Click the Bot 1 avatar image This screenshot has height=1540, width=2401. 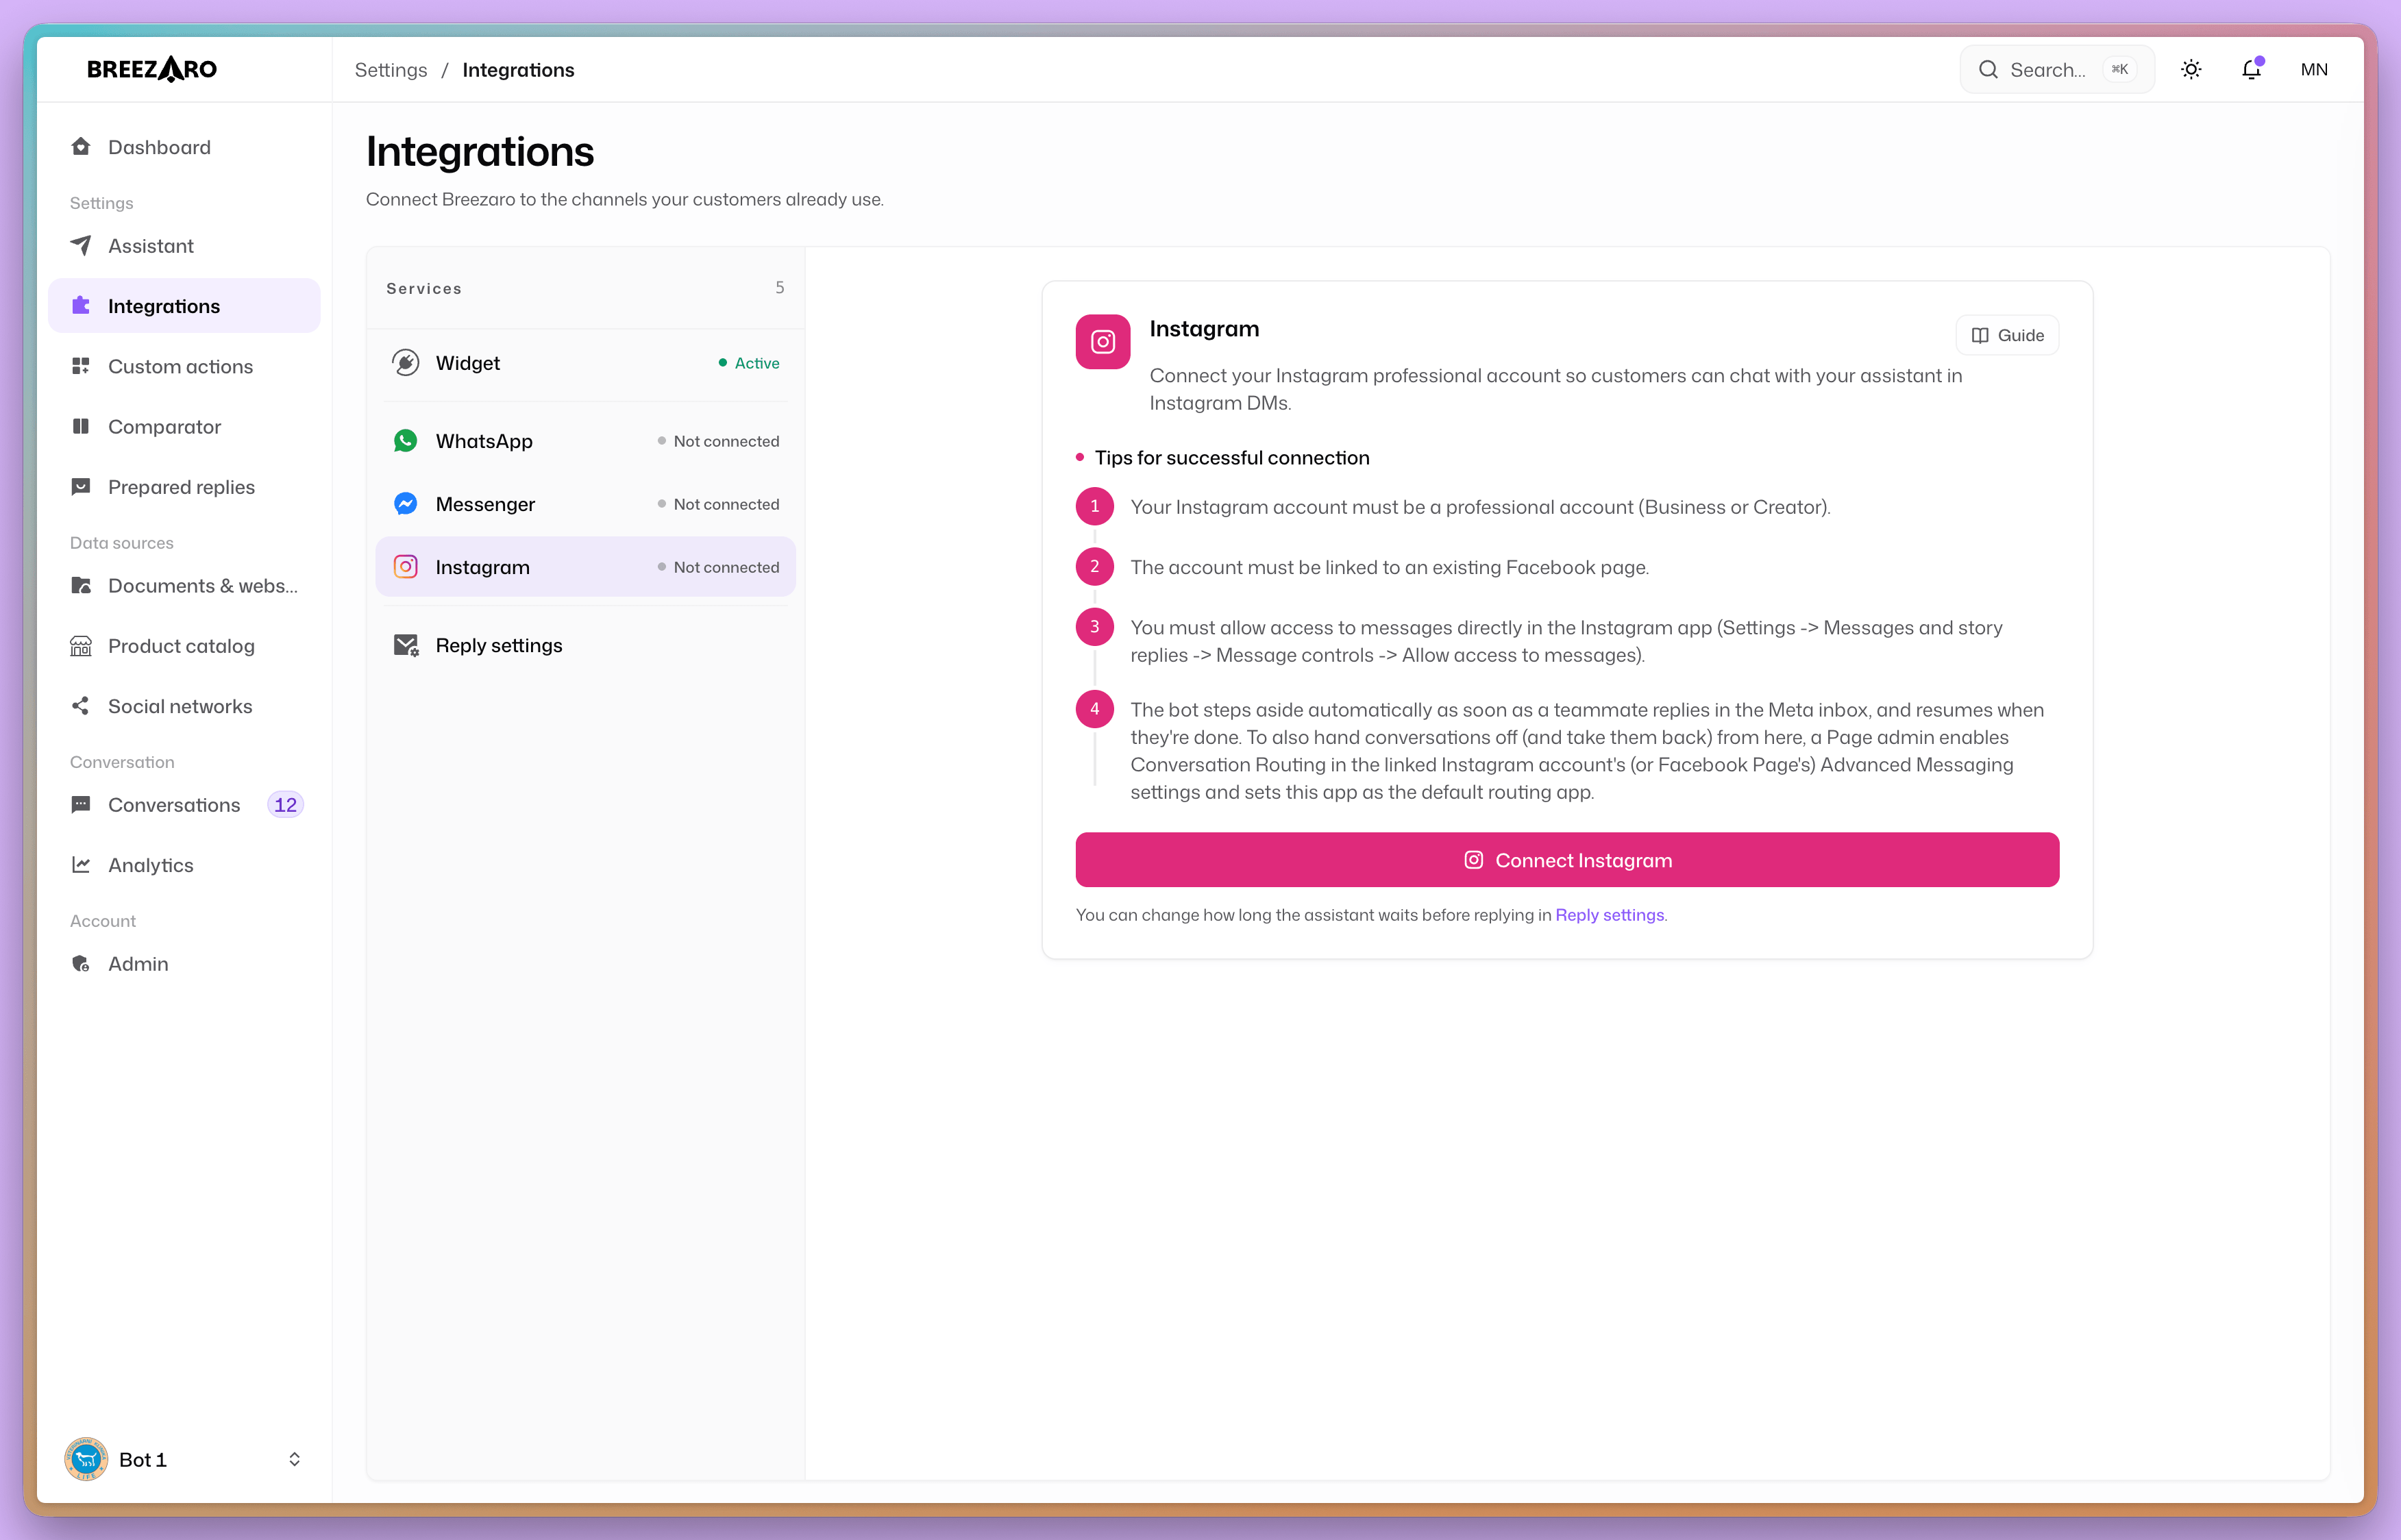[86, 1459]
